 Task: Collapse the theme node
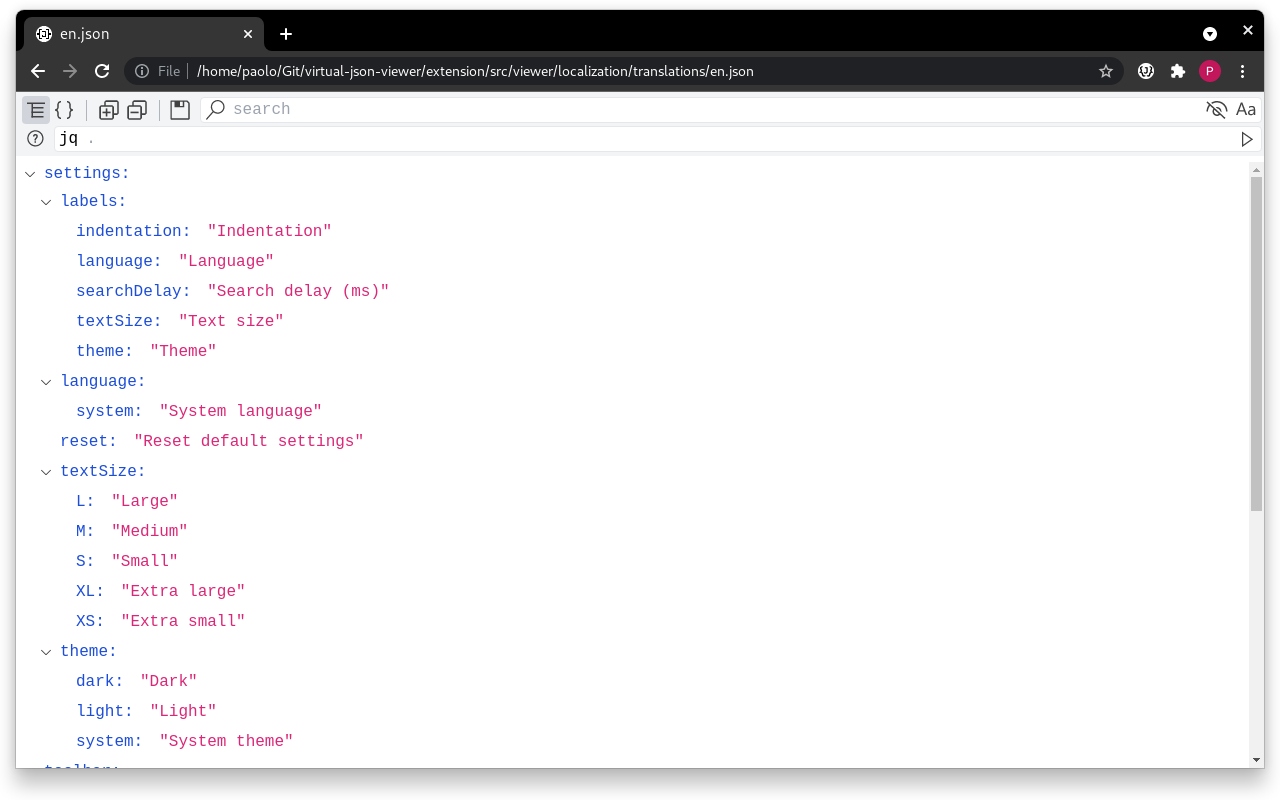[x=46, y=651]
